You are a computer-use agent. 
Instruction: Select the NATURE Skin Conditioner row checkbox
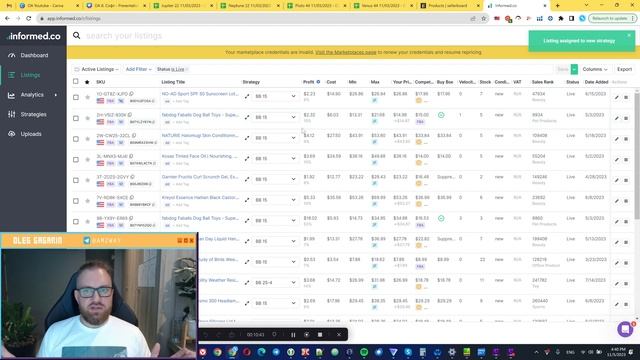coord(76,139)
